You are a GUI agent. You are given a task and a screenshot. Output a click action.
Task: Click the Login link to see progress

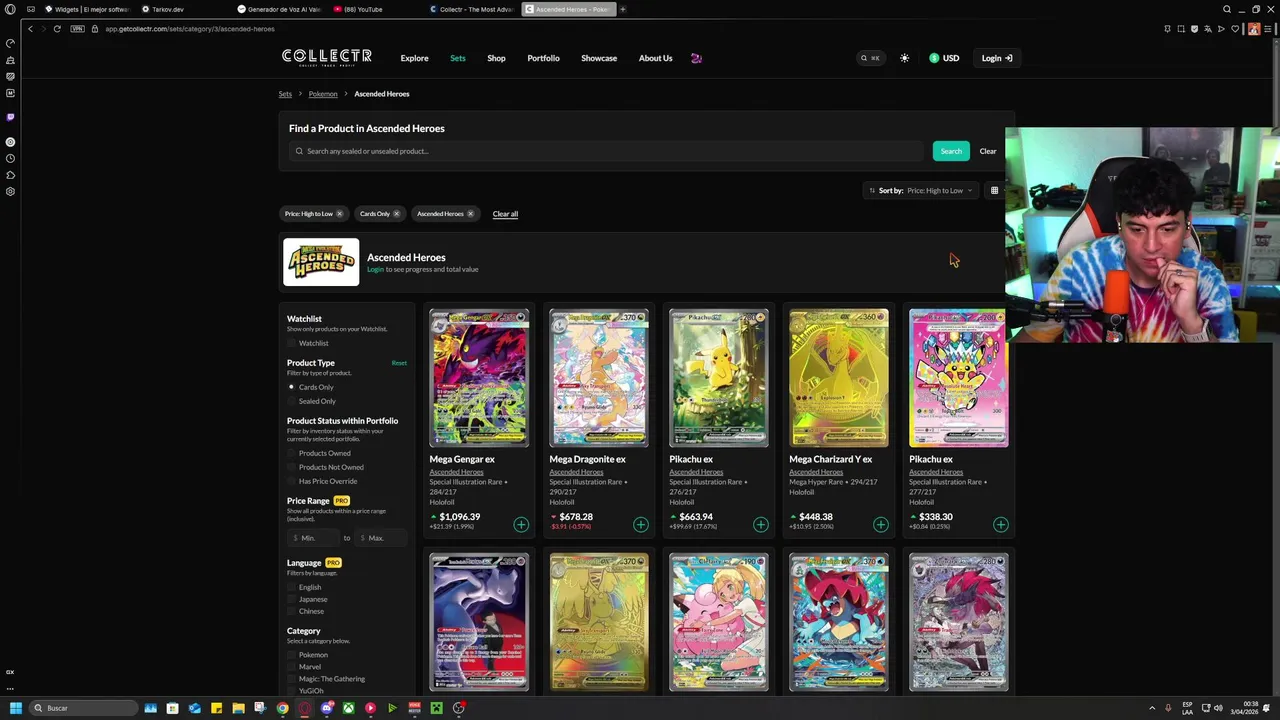[375, 269]
